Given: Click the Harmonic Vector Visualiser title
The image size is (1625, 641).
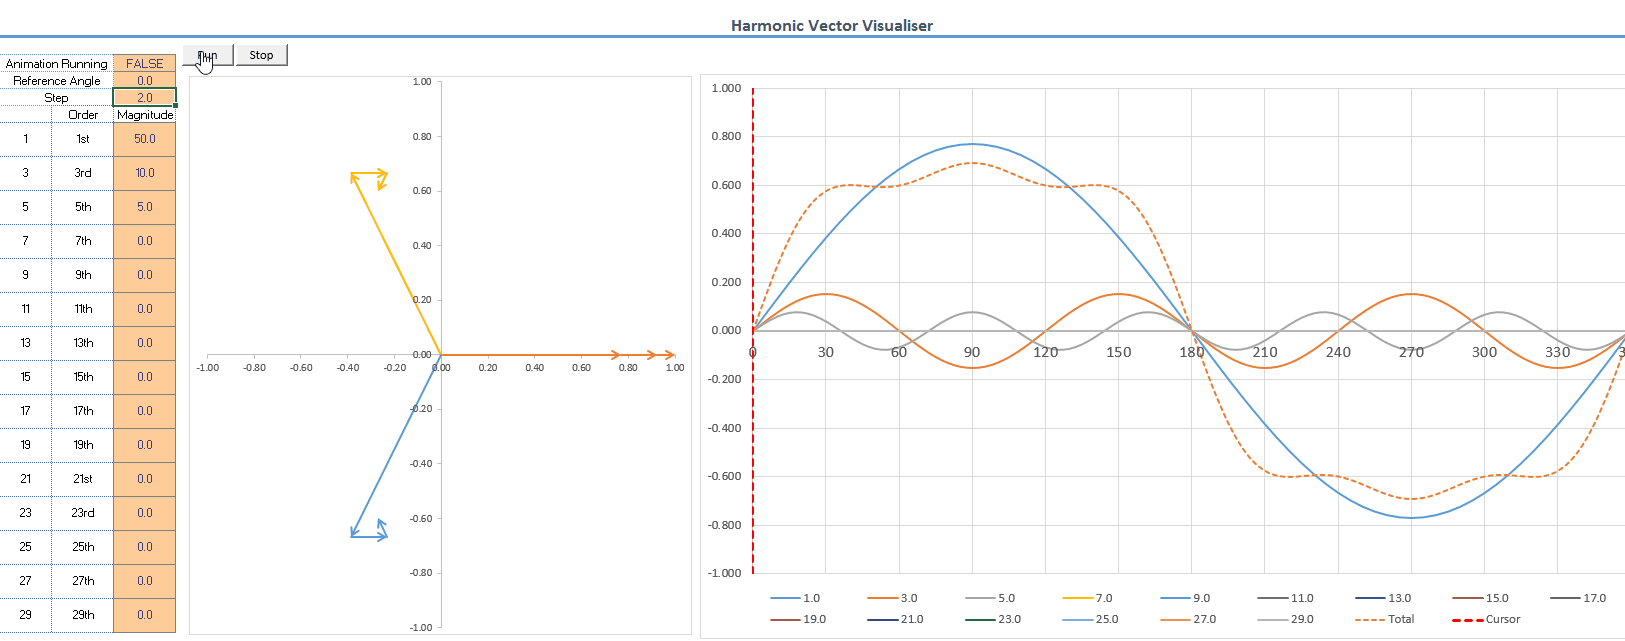Looking at the screenshot, I should tap(831, 25).
